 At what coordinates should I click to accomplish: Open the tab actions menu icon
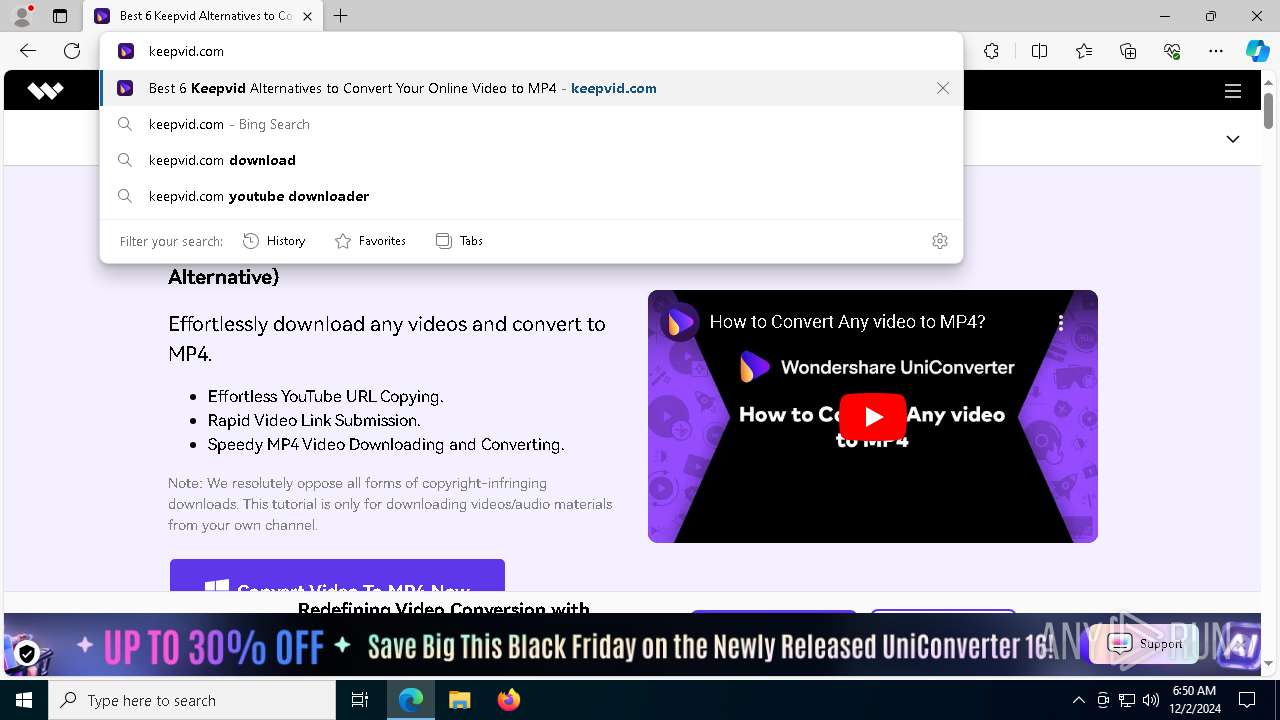pyautogui.click(x=60, y=16)
